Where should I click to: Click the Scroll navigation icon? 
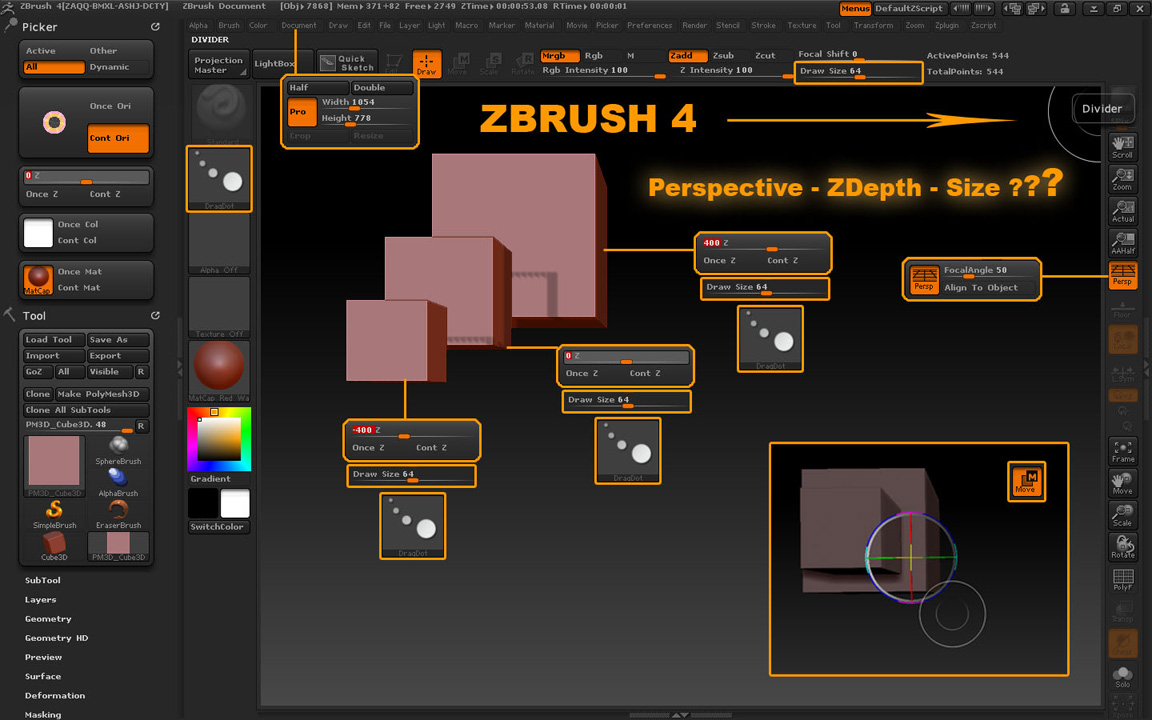coord(1122,147)
